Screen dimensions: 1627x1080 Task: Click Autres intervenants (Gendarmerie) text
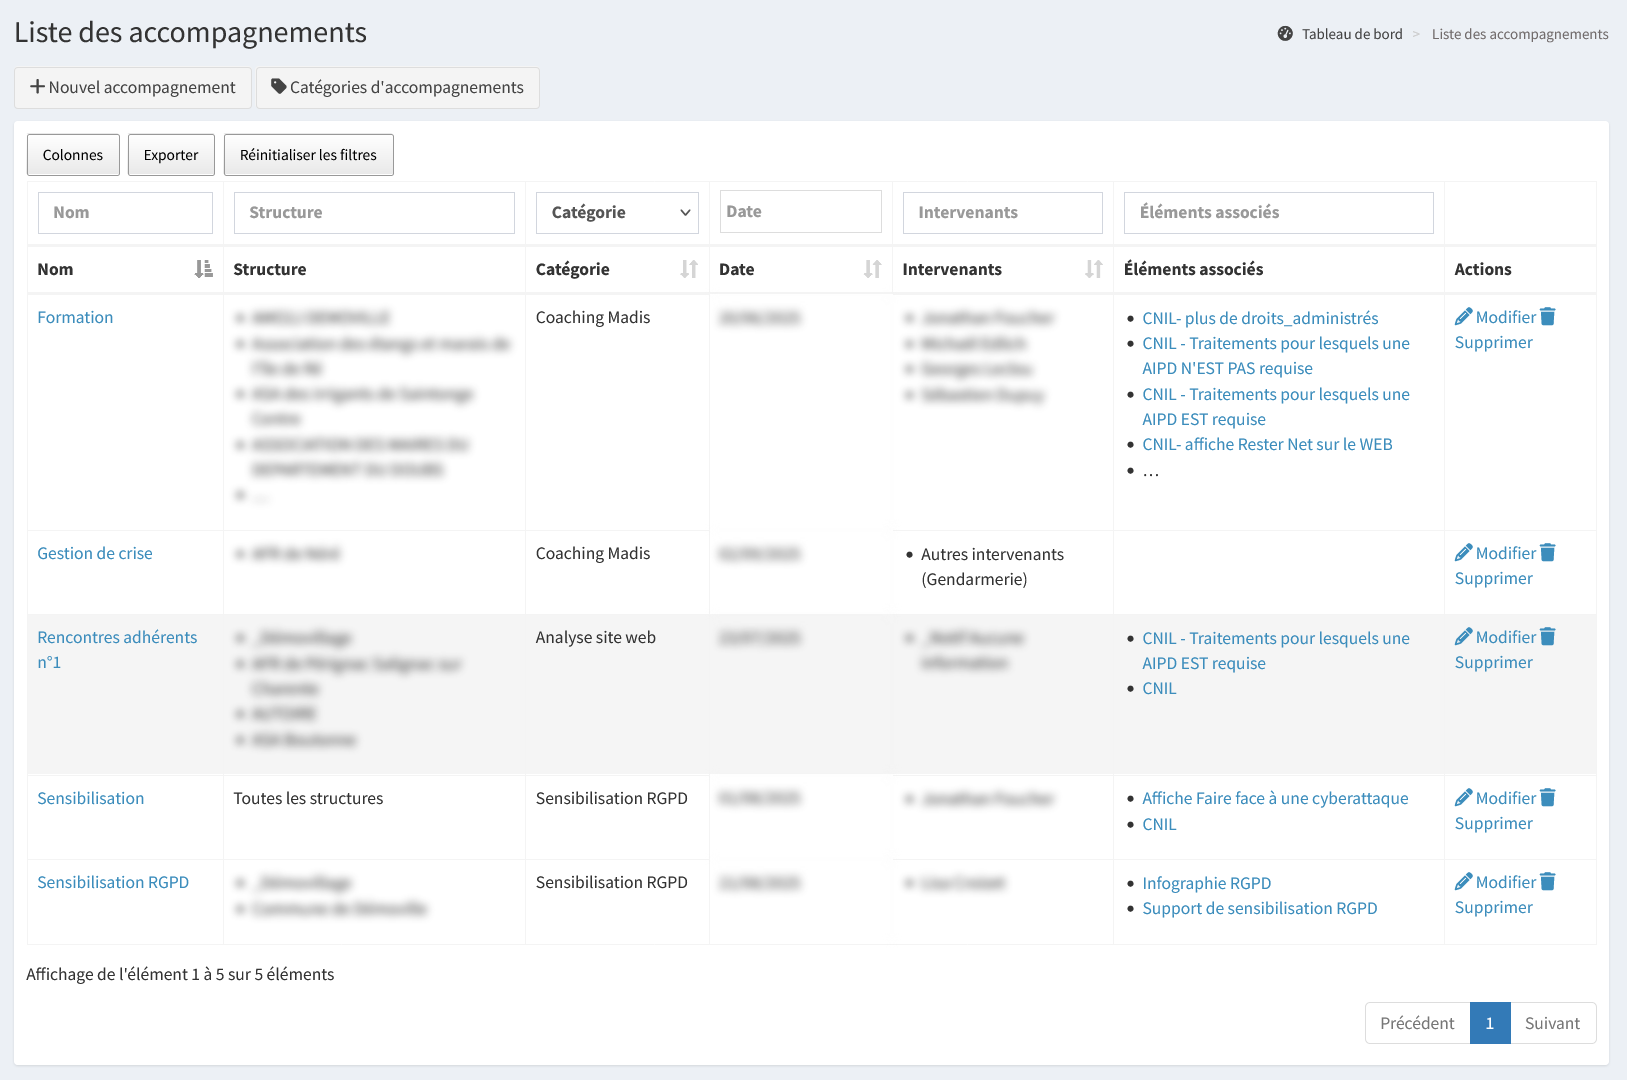coord(992,567)
